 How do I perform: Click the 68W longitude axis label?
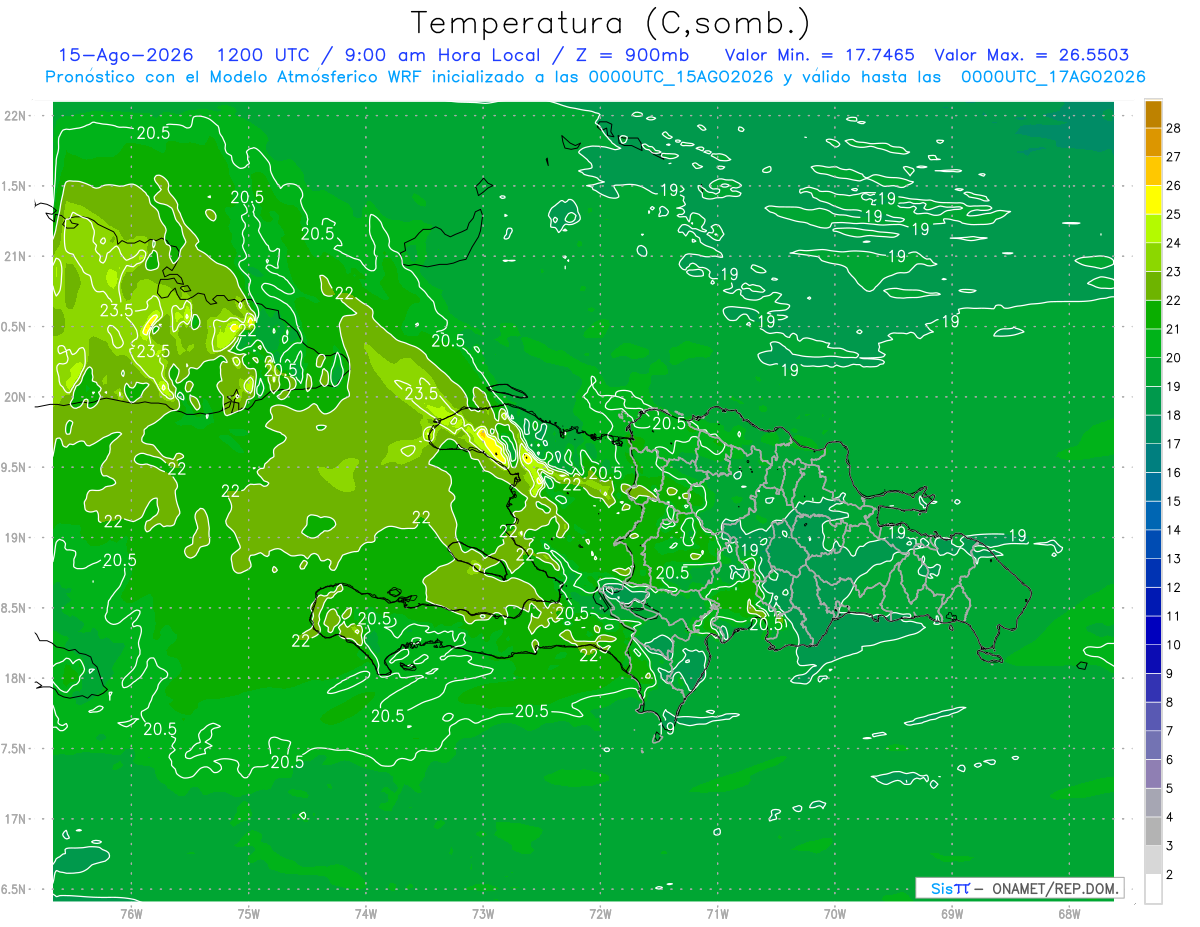click(1068, 913)
